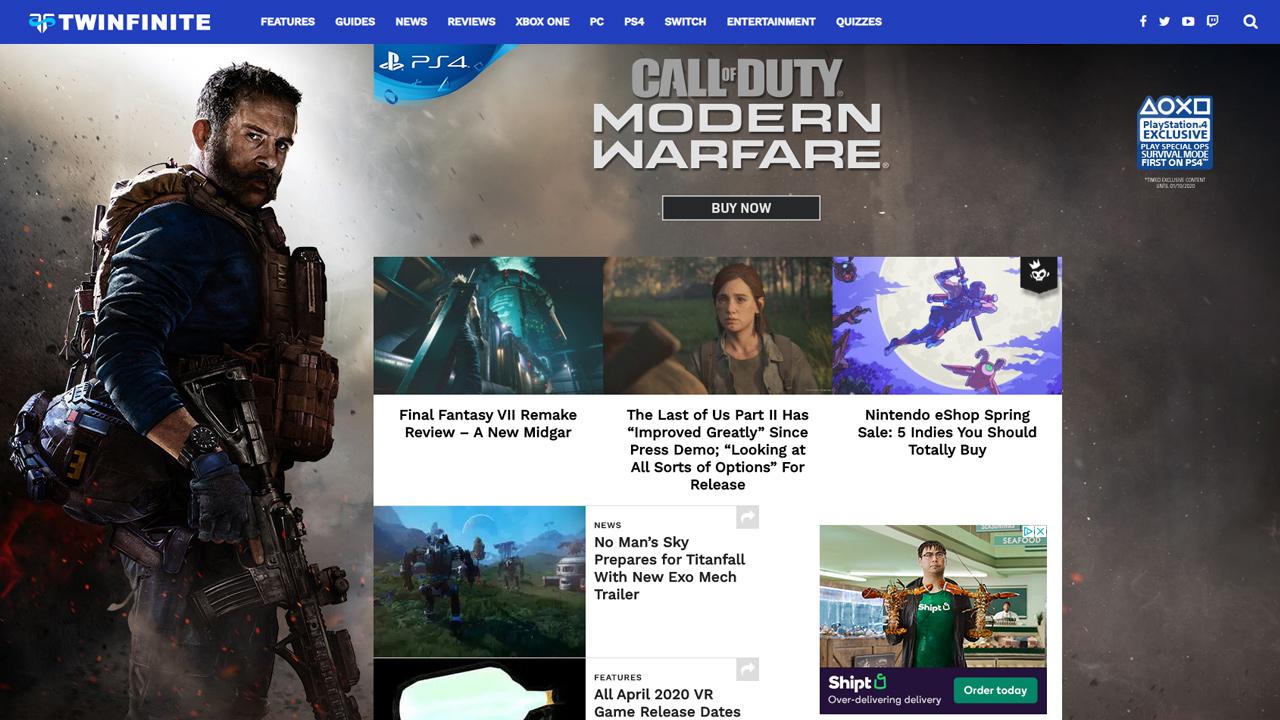
Task: Click the FEATURES category label above VR article
Action: pyautogui.click(x=618, y=677)
